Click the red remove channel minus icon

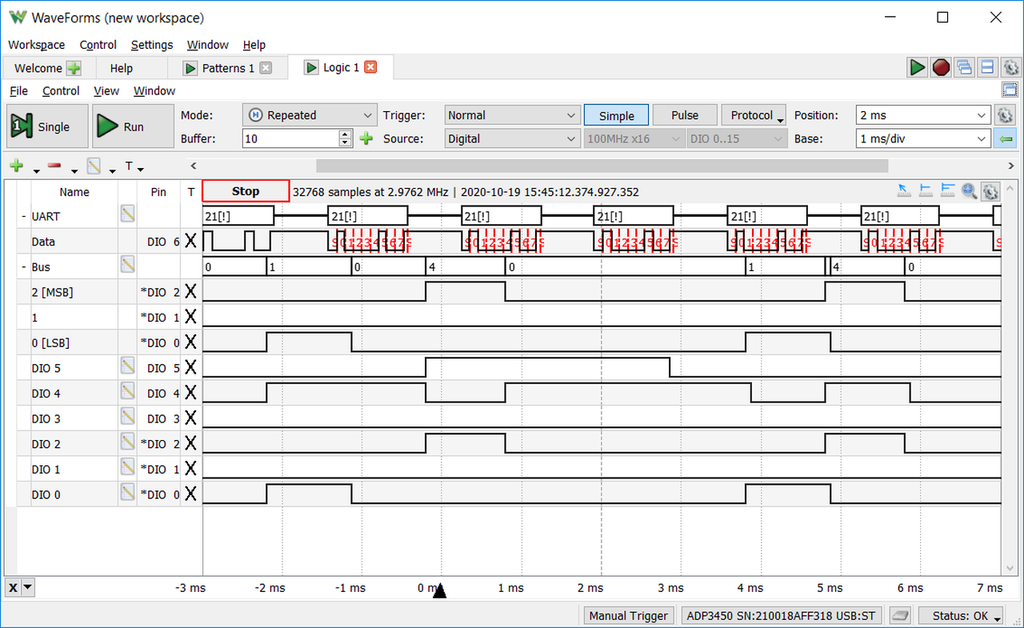pos(54,166)
